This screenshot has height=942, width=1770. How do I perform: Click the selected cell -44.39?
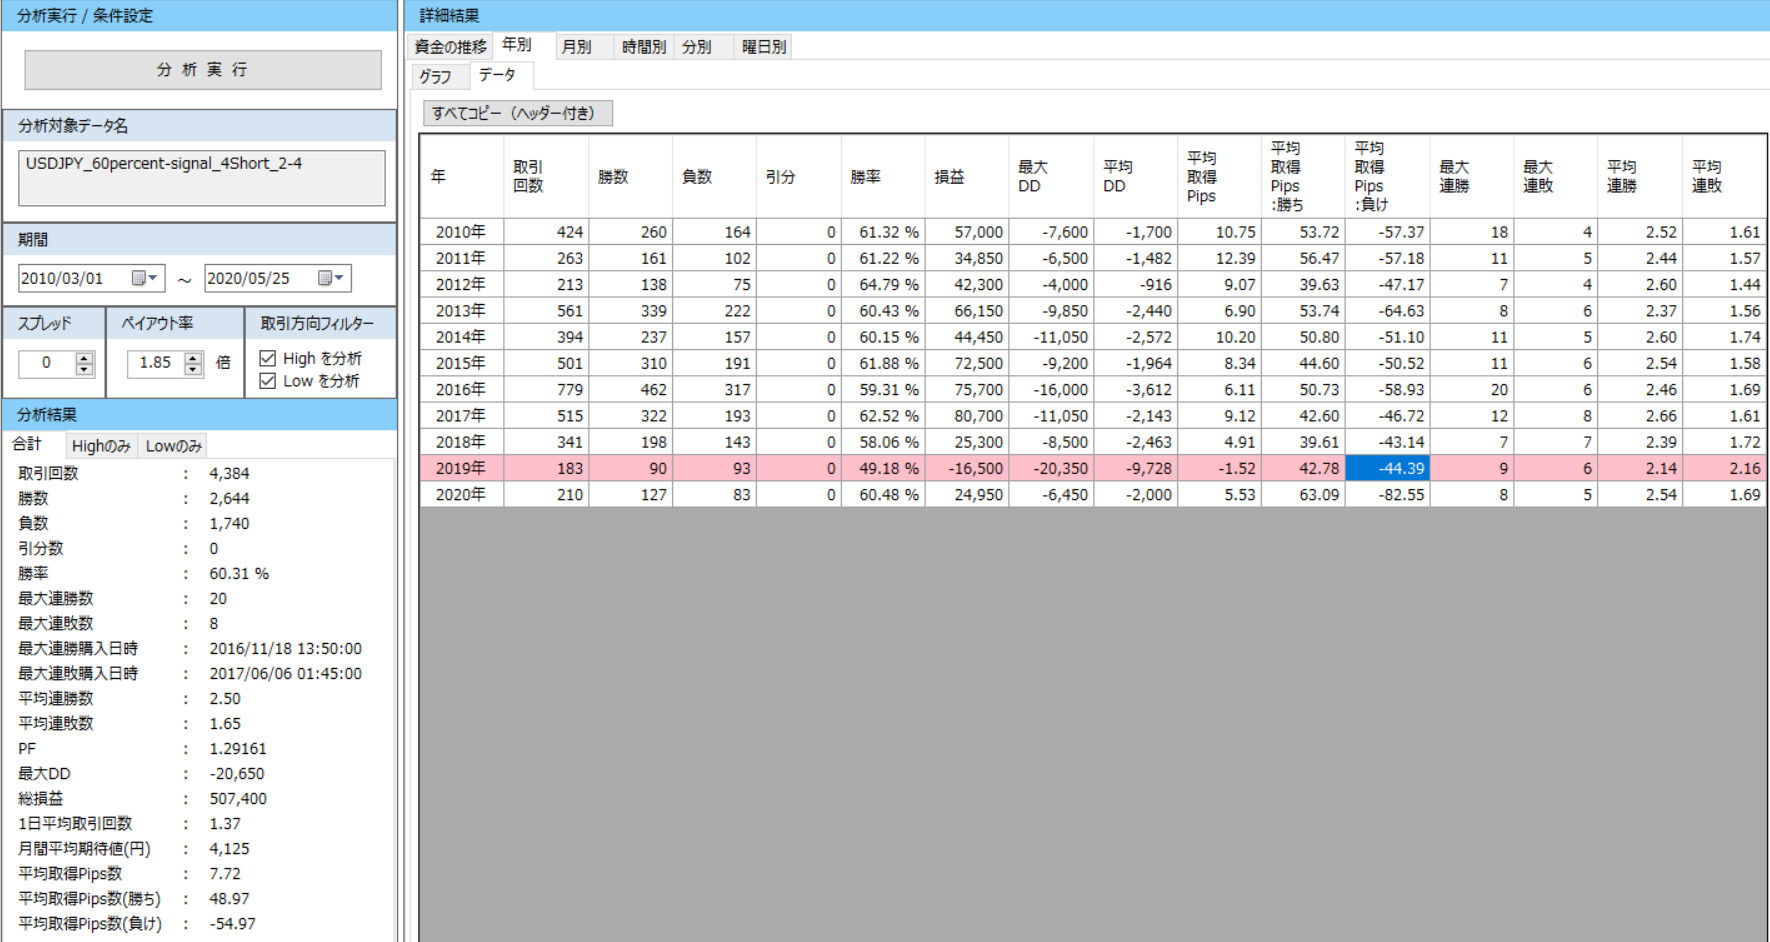1387,468
